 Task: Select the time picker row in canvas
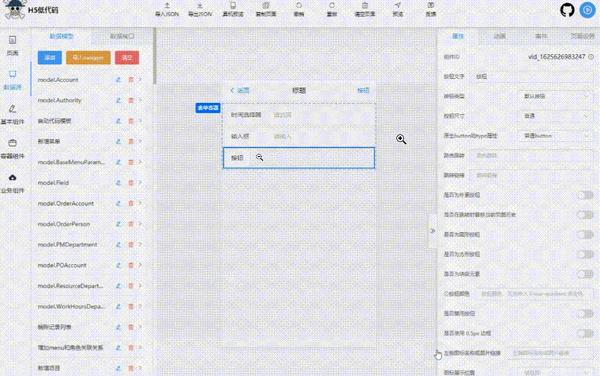coord(299,115)
